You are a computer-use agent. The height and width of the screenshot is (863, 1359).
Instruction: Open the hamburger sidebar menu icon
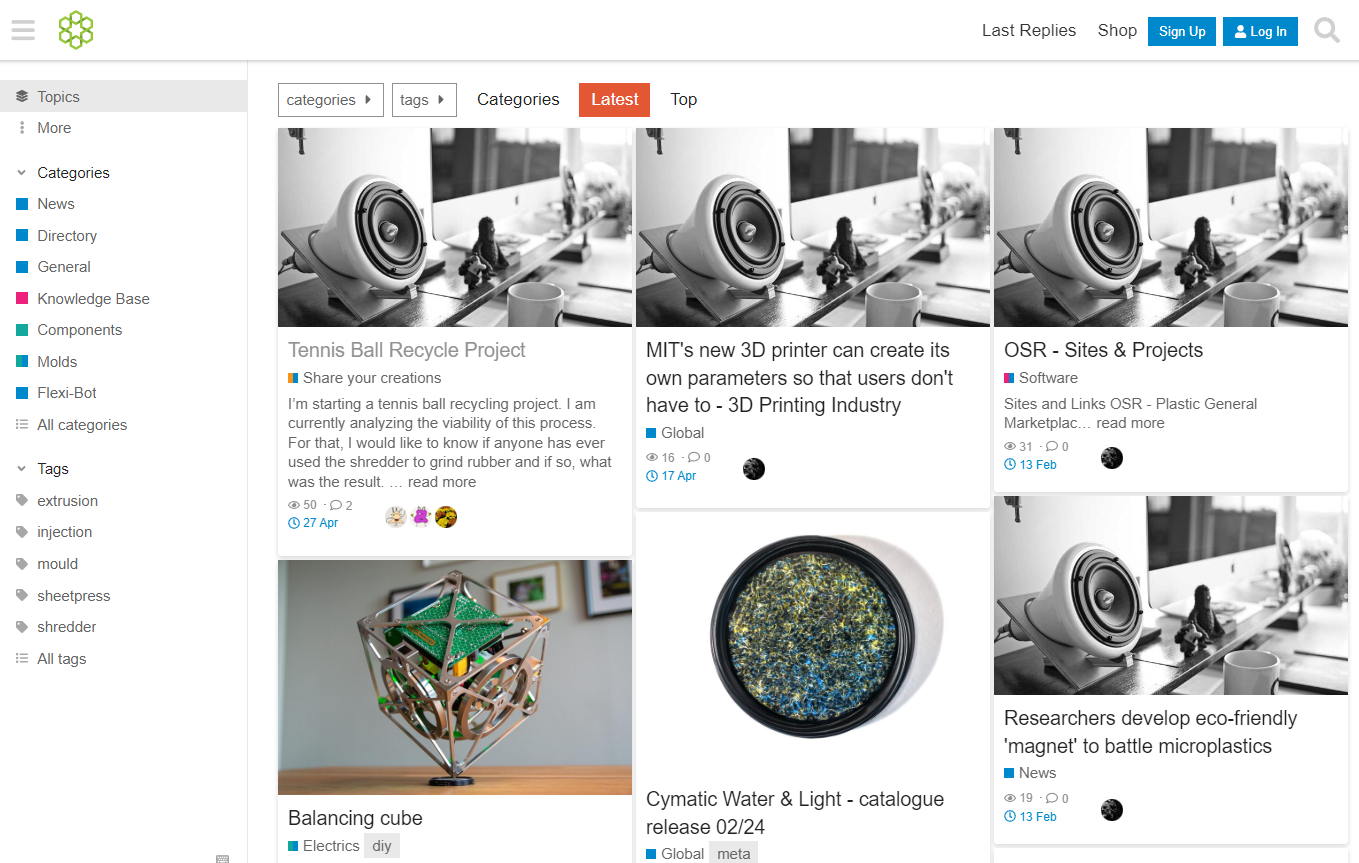(23, 31)
